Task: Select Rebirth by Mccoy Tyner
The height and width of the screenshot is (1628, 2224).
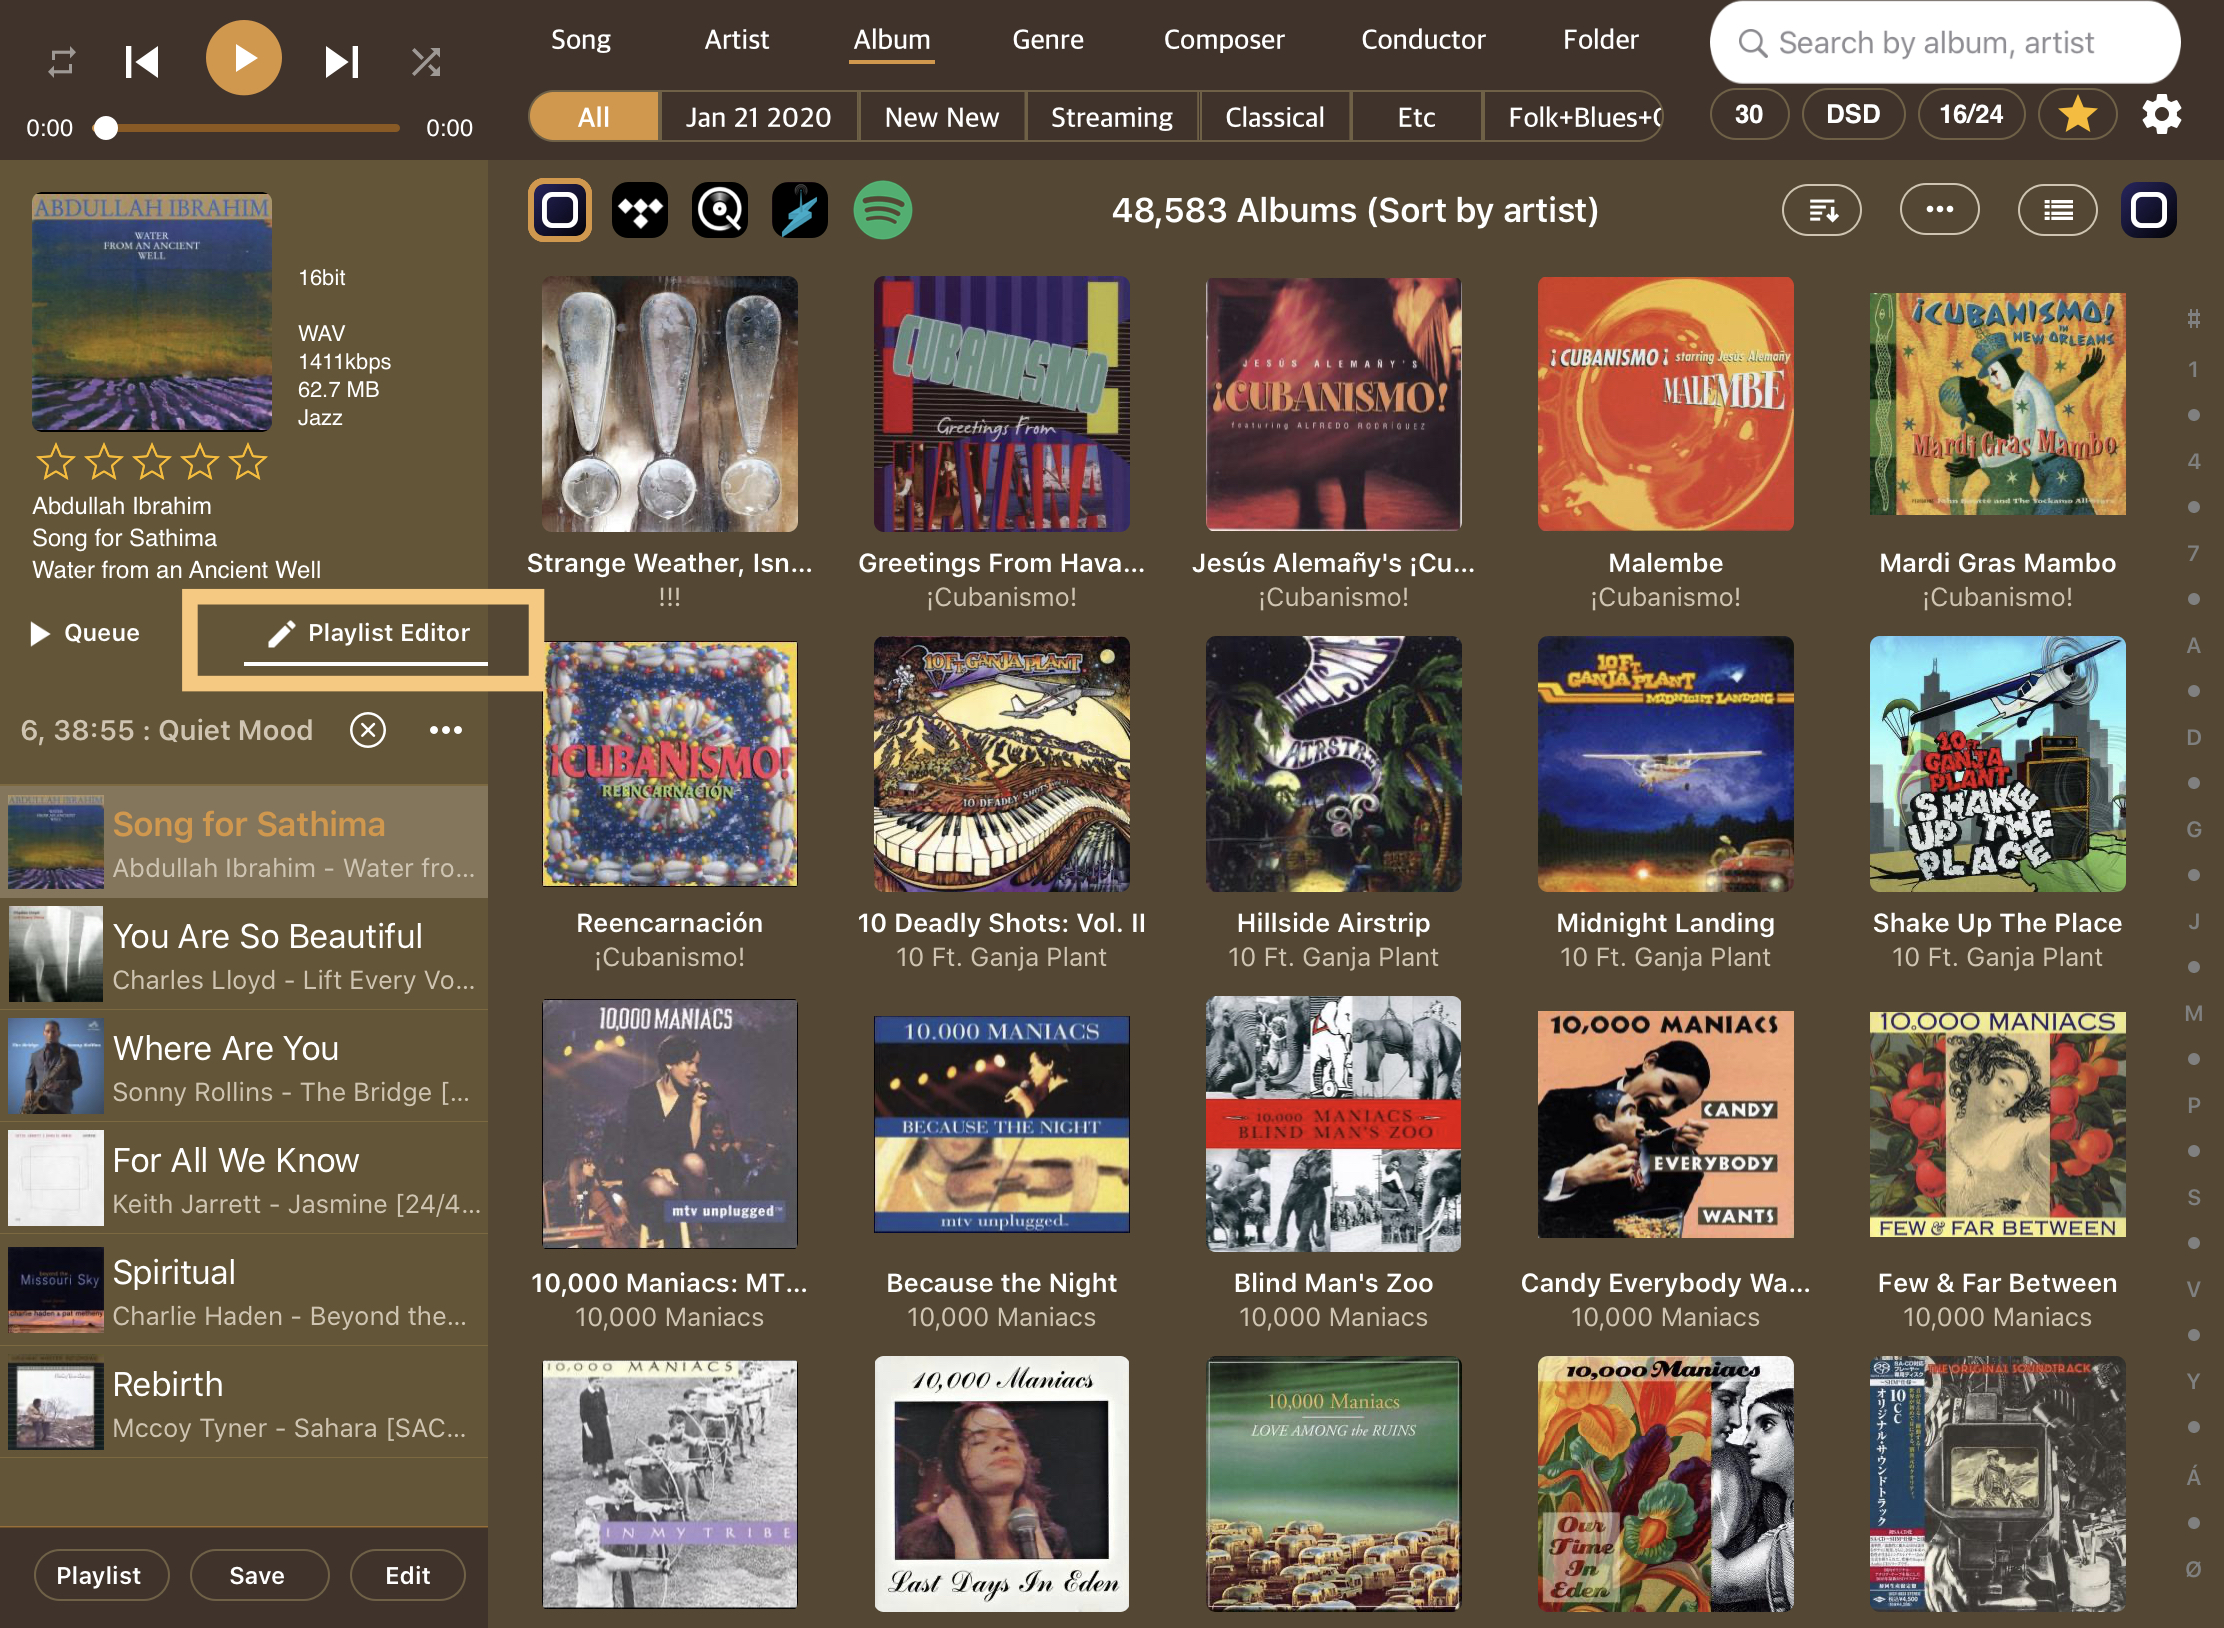Action: click(x=244, y=1402)
